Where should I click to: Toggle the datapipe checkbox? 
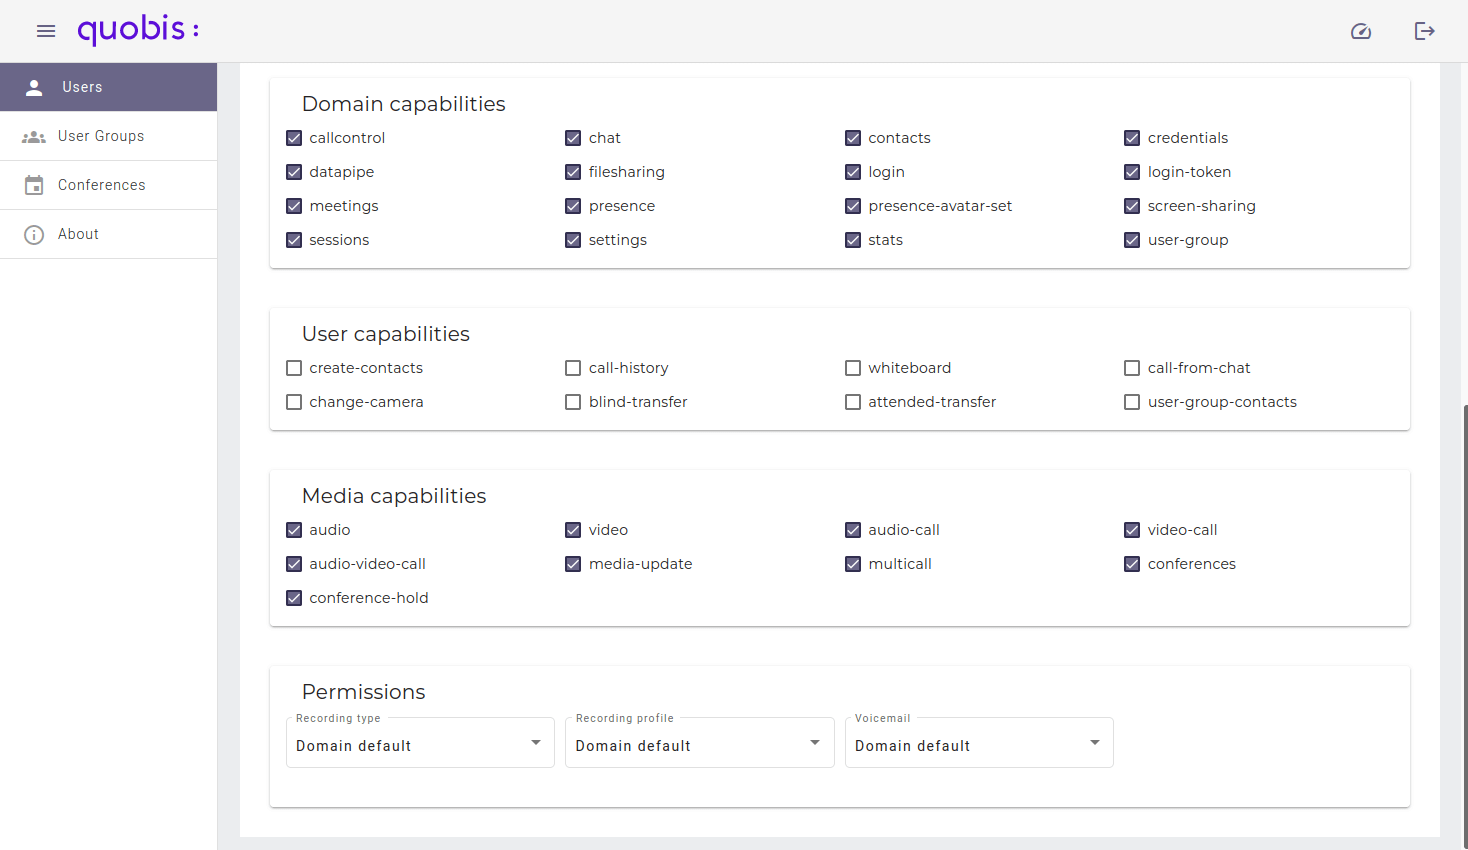tap(294, 172)
